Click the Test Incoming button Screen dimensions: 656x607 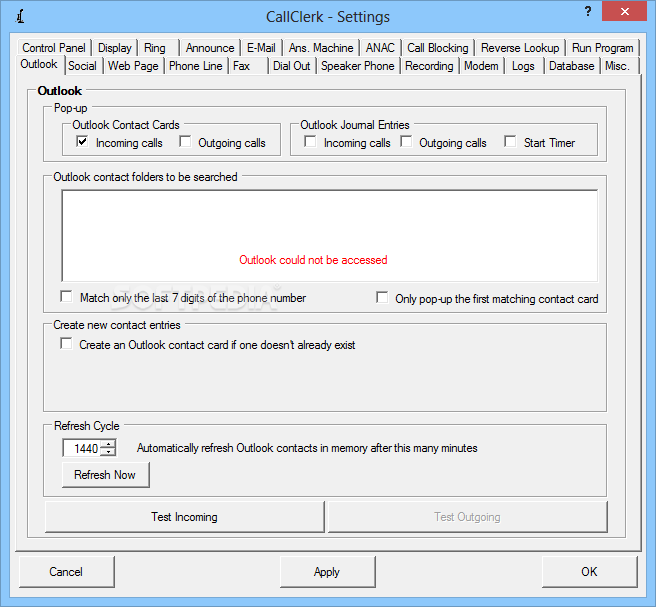point(184,517)
